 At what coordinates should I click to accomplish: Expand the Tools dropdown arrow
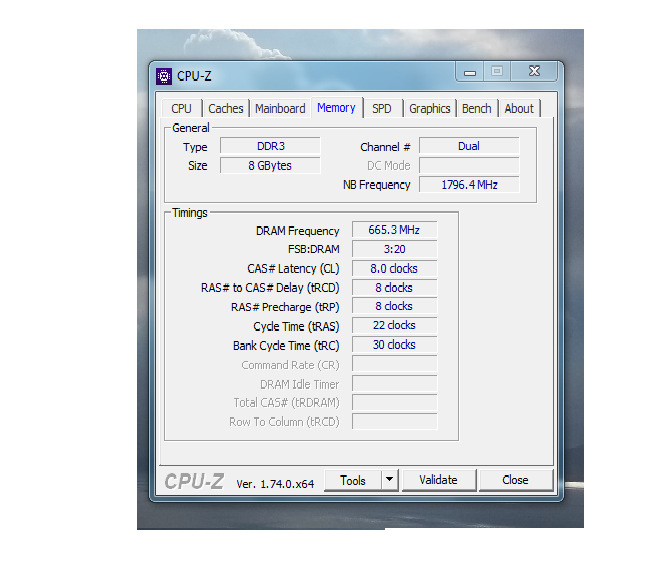[390, 480]
